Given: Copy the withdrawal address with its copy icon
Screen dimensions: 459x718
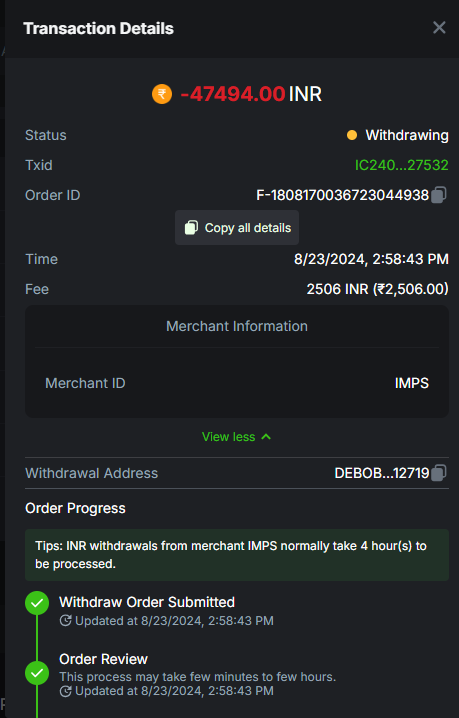Looking at the screenshot, I should 439,473.
